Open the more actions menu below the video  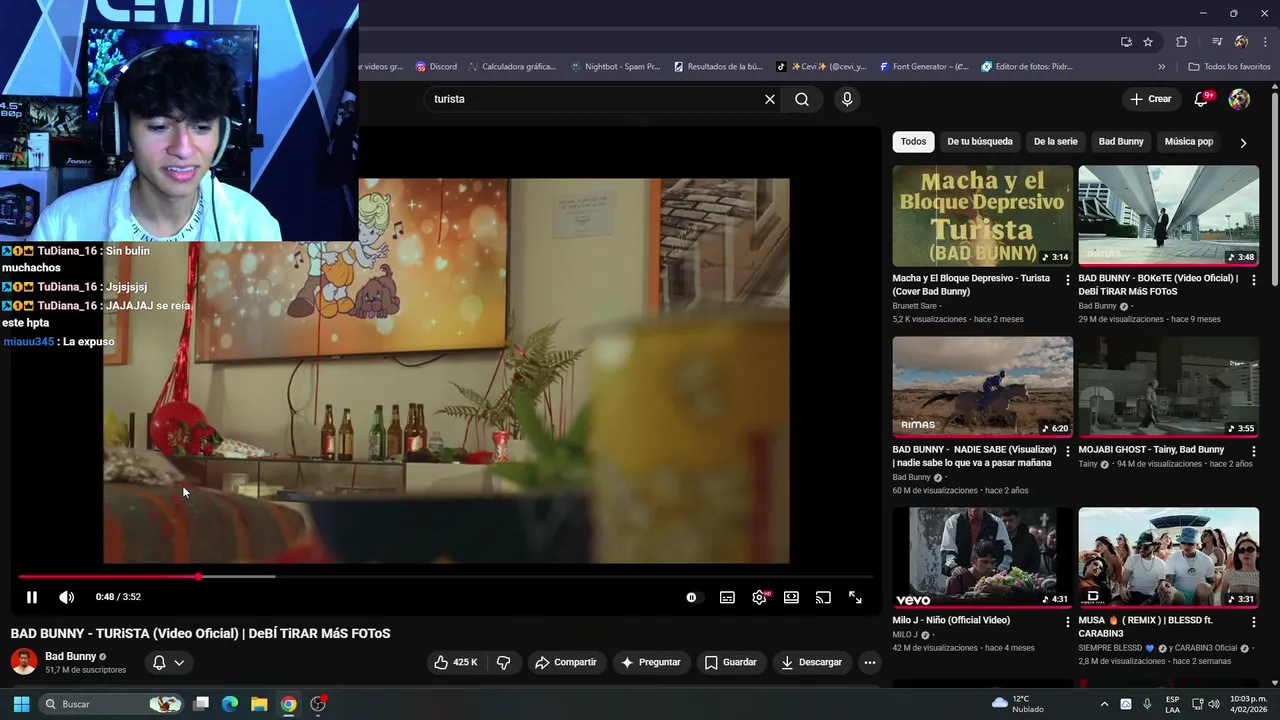point(870,662)
